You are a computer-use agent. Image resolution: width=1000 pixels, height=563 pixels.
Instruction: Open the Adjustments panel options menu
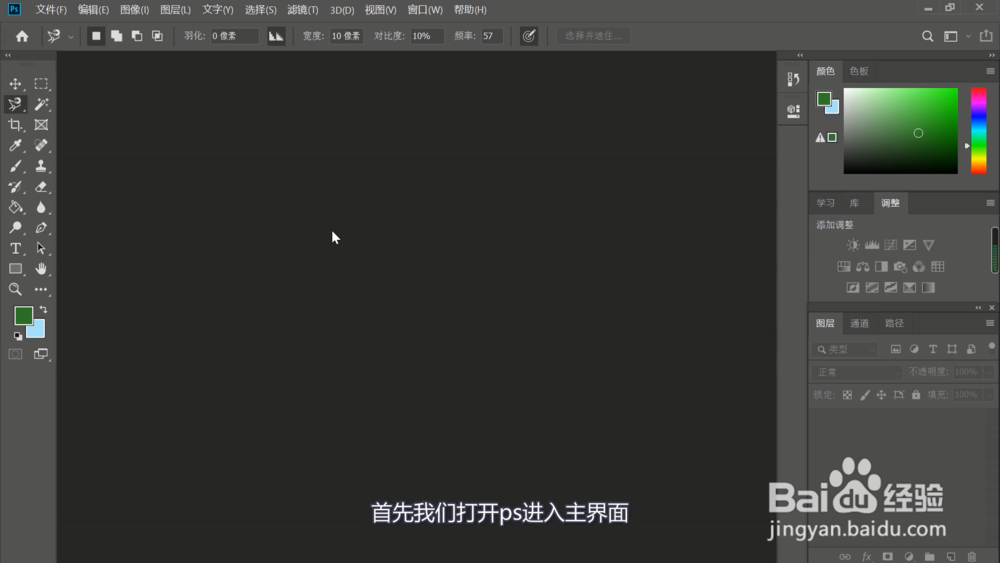pyautogui.click(x=990, y=203)
